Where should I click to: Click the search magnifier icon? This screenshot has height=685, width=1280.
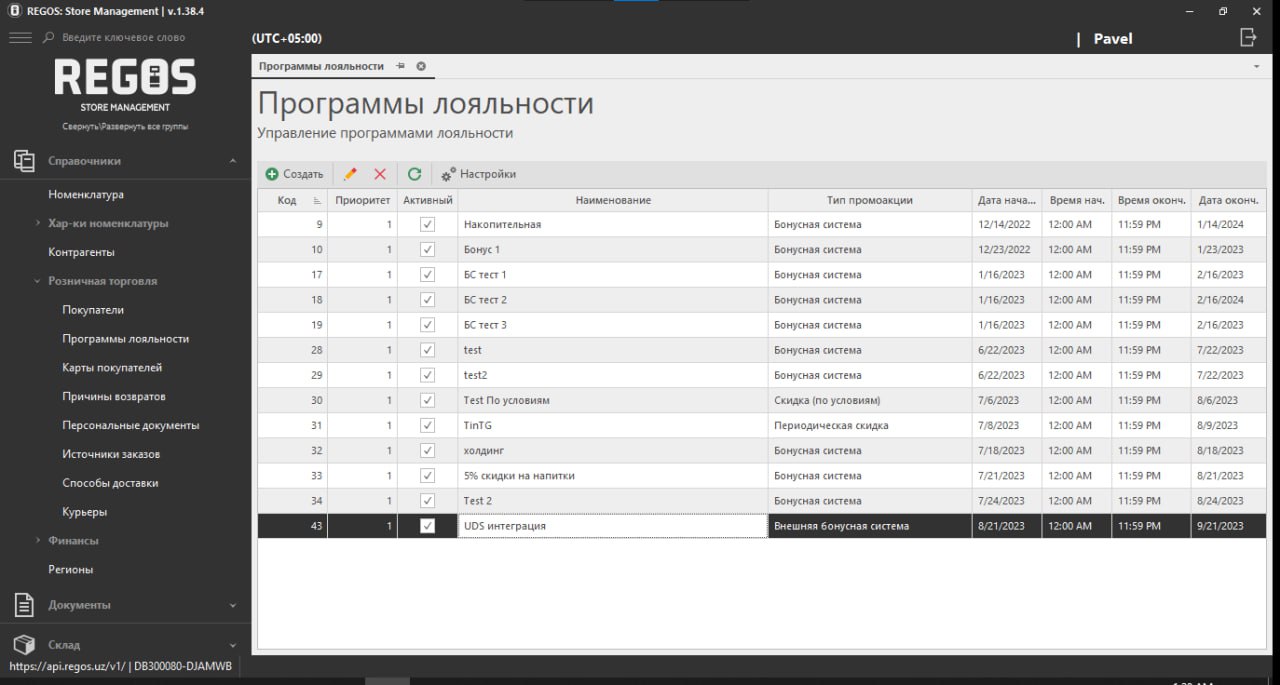(x=48, y=38)
